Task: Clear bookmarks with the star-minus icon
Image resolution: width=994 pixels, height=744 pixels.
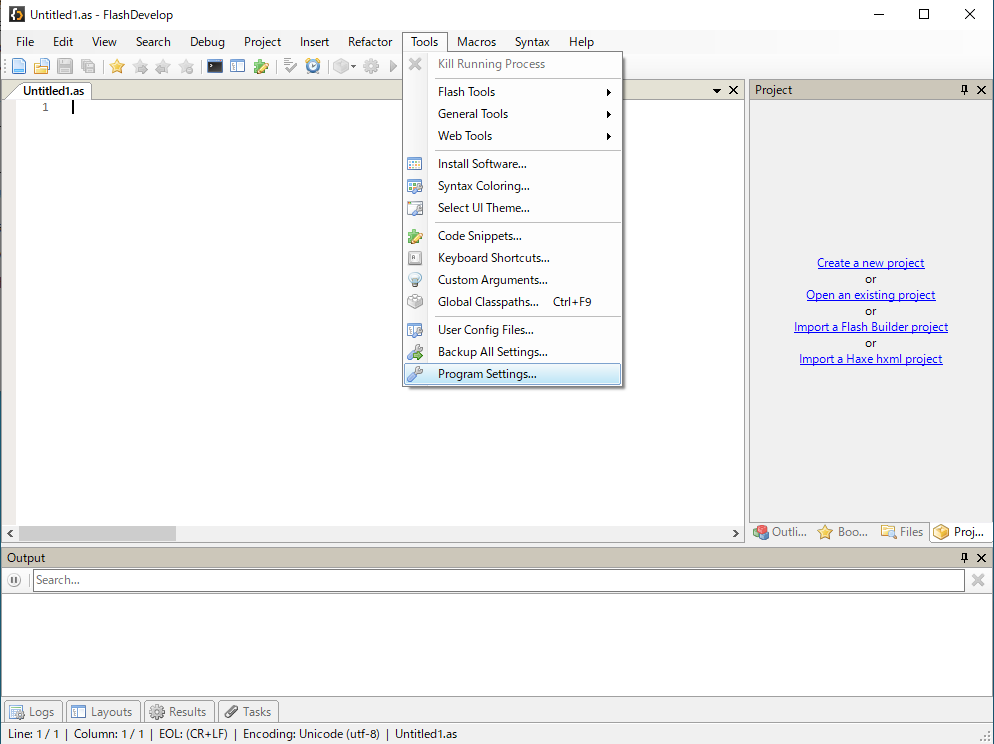Action: pyautogui.click(x=186, y=66)
